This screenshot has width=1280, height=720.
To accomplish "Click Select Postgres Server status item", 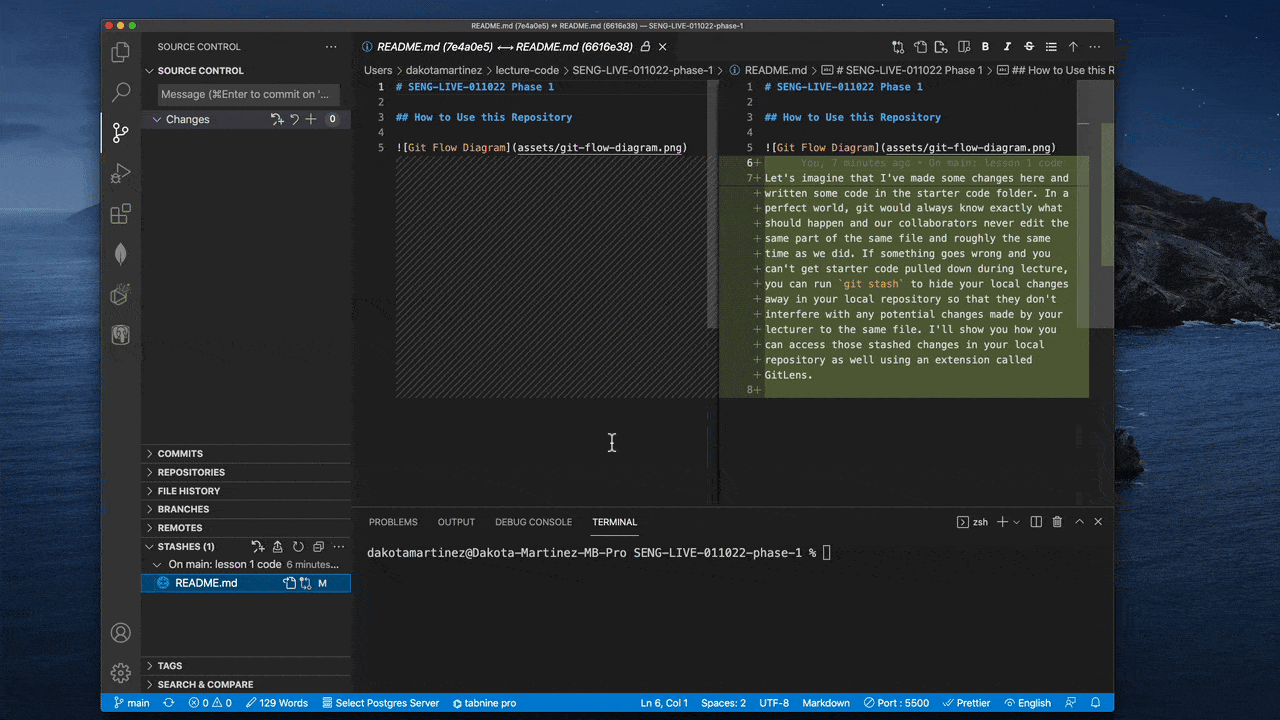I will (x=379, y=703).
